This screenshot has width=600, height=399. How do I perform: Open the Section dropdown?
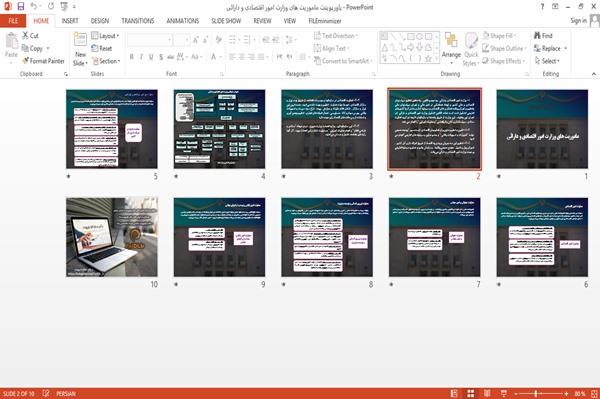[x=106, y=61]
